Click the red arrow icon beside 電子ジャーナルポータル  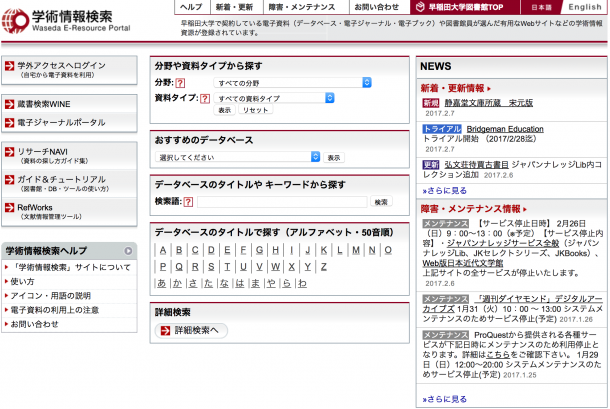point(9,123)
